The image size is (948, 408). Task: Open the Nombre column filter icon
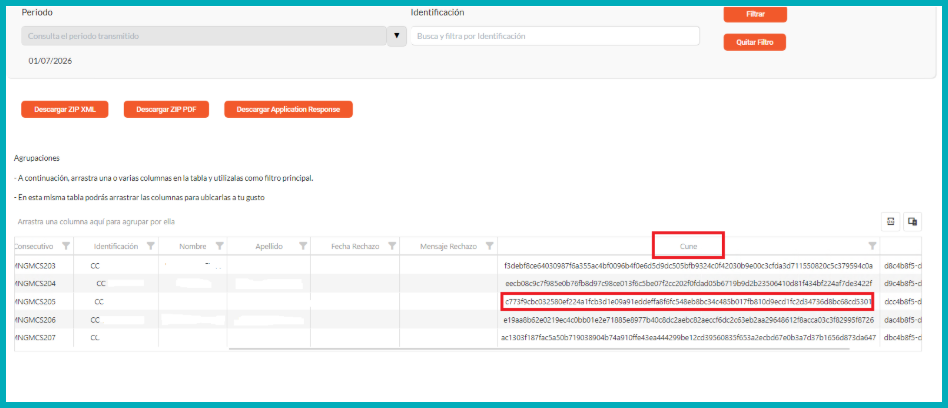click(x=219, y=246)
